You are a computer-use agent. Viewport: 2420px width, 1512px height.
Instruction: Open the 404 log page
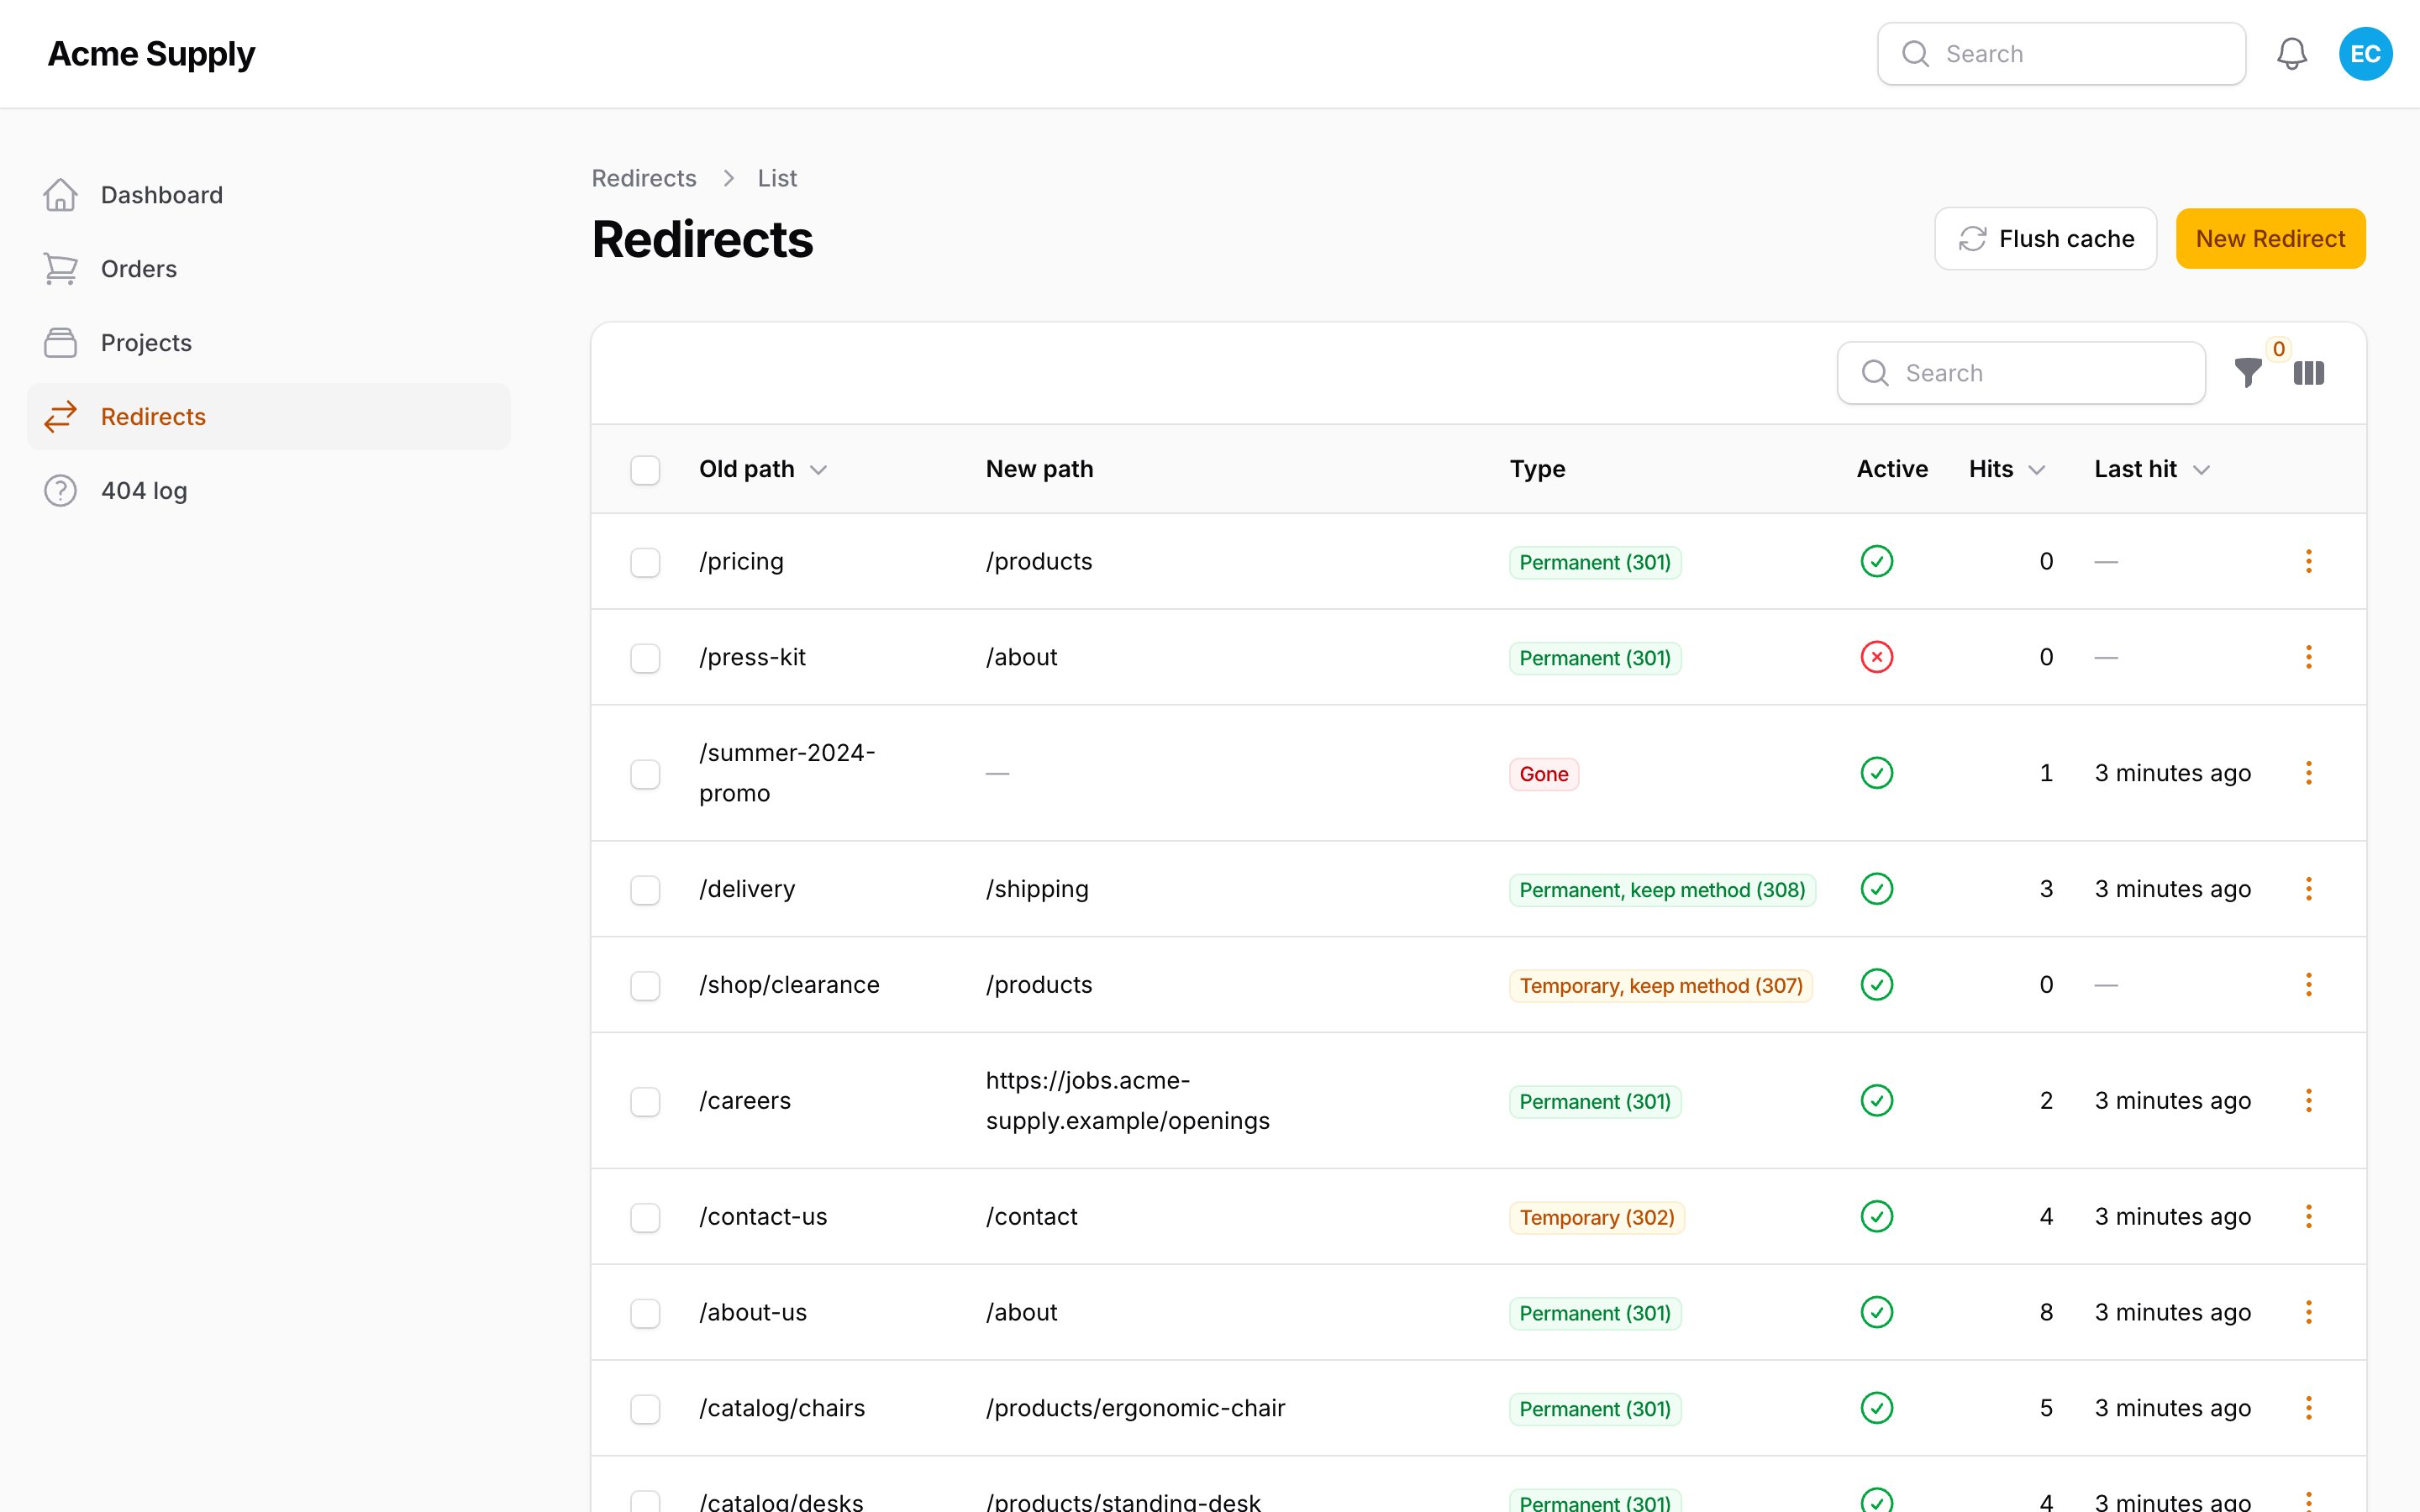point(268,491)
